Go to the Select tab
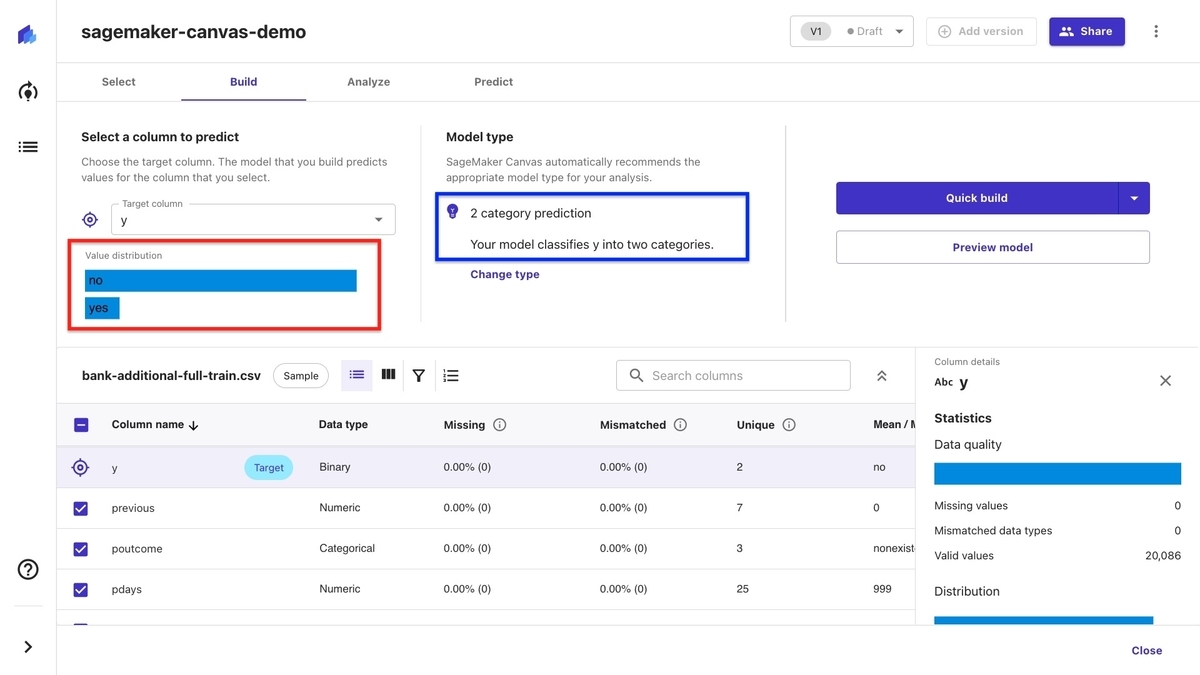The image size is (1200, 675). coord(118,82)
